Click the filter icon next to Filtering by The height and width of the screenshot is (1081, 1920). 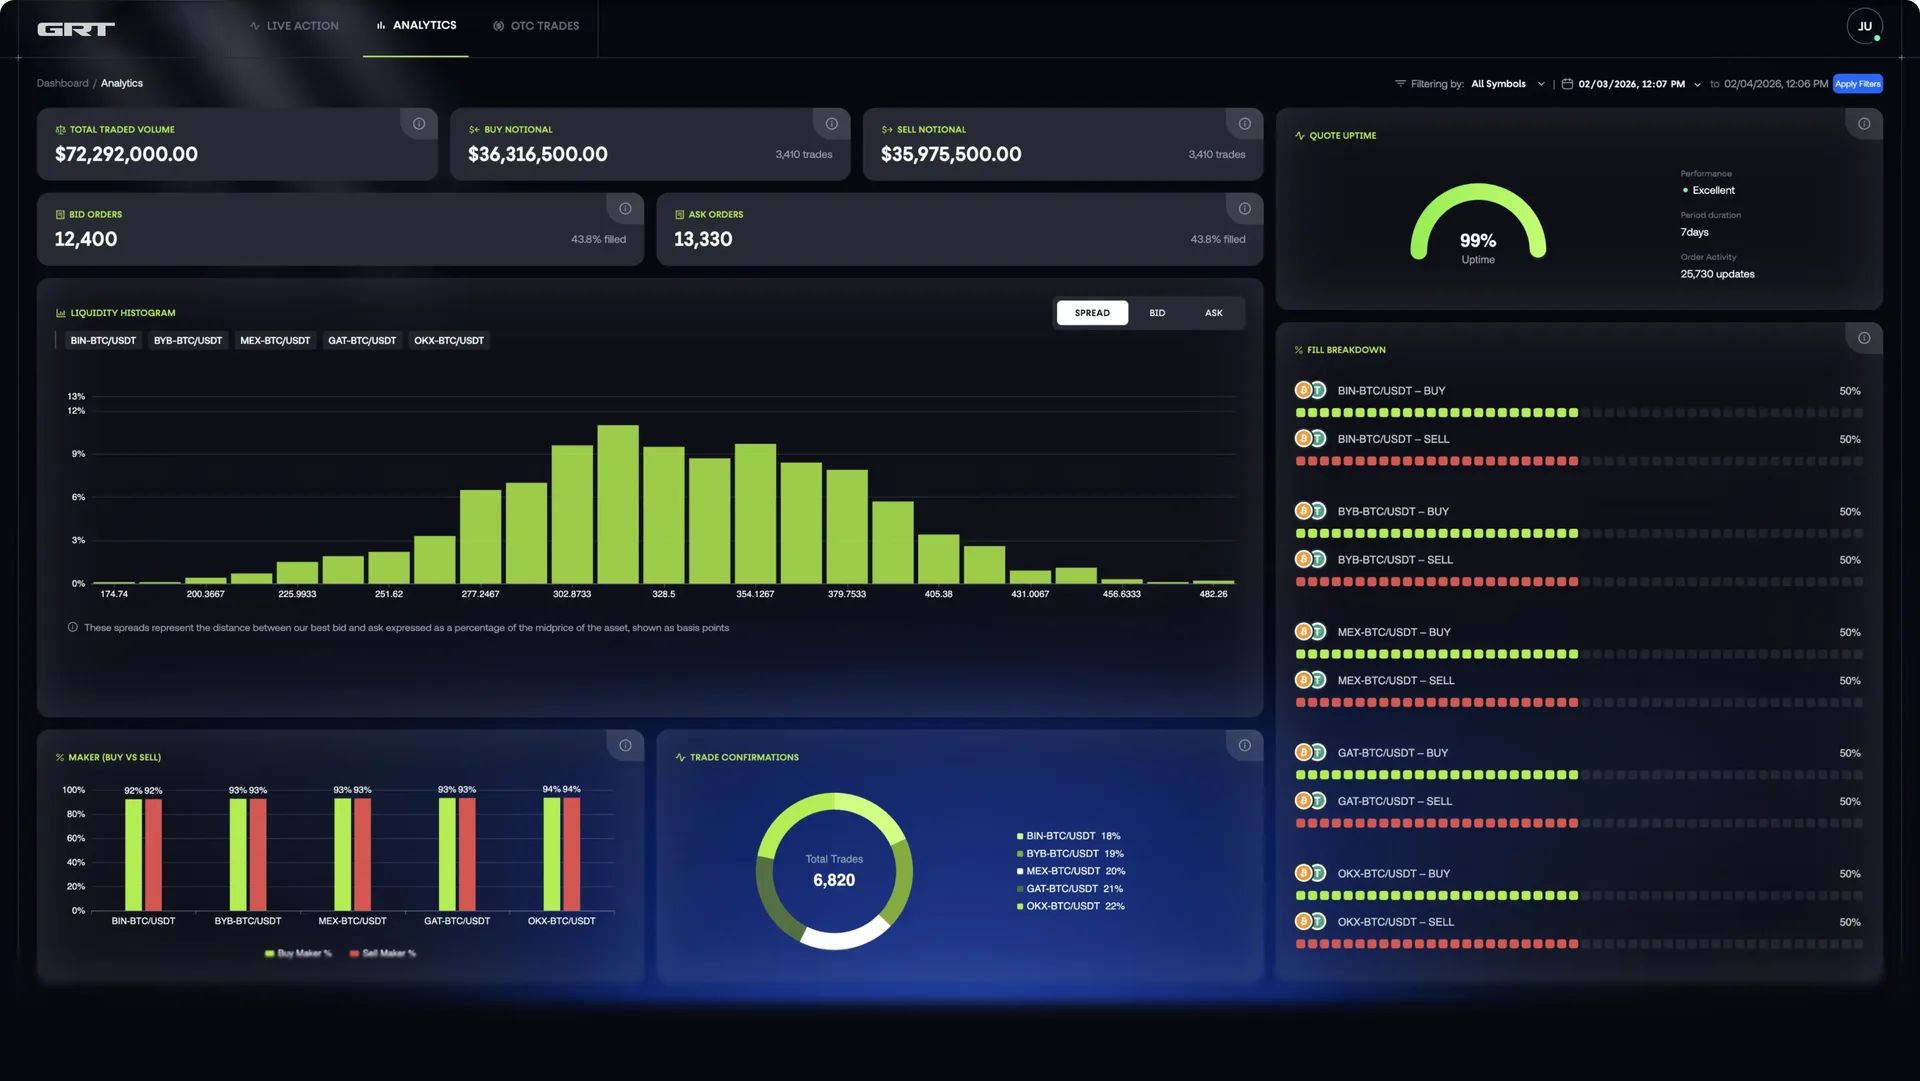click(x=1399, y=84)
